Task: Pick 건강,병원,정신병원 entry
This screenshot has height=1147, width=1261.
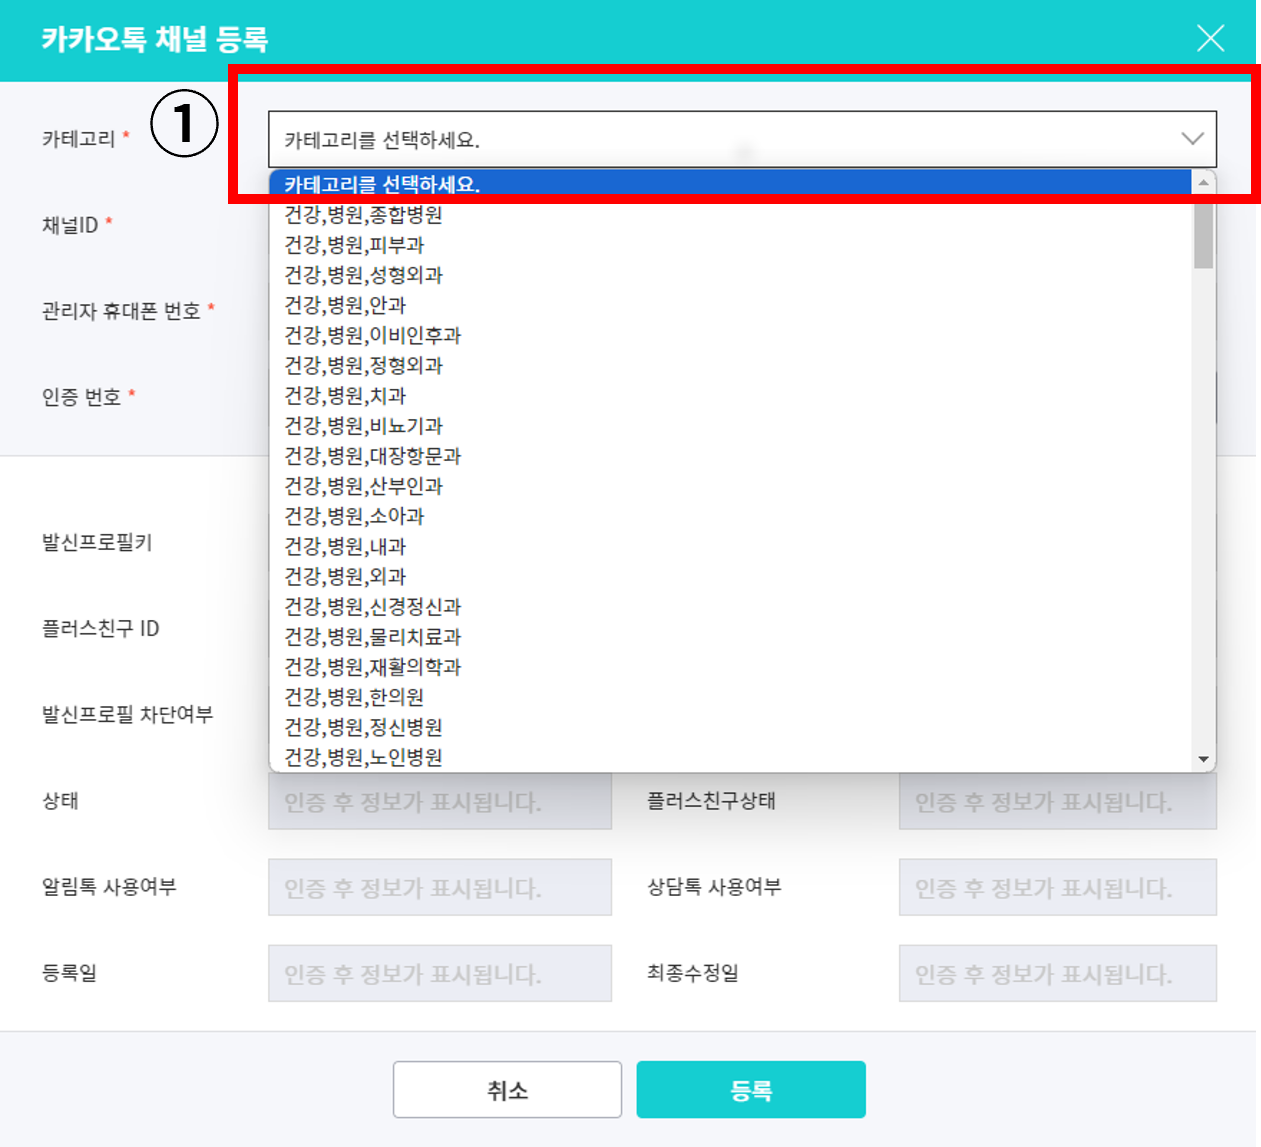Action: pos(731,727)
